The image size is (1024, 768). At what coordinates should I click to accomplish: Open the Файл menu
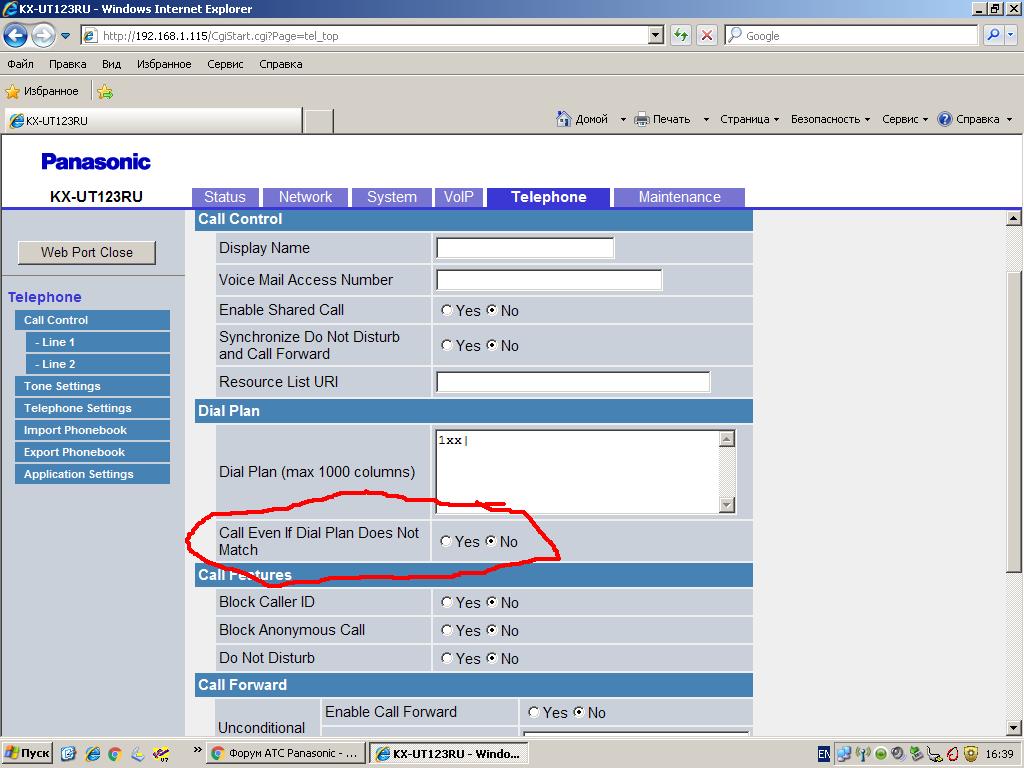21,64
